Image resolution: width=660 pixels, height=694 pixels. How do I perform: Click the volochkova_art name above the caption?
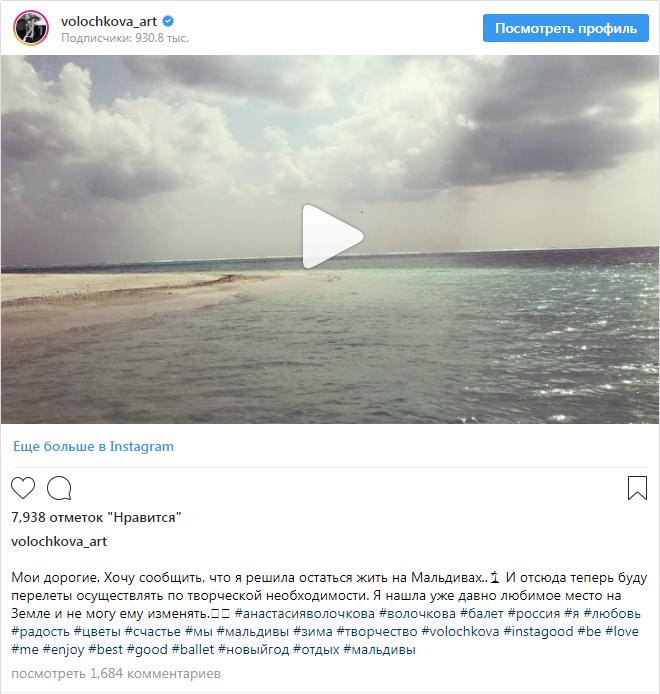[x=59, y=541]
